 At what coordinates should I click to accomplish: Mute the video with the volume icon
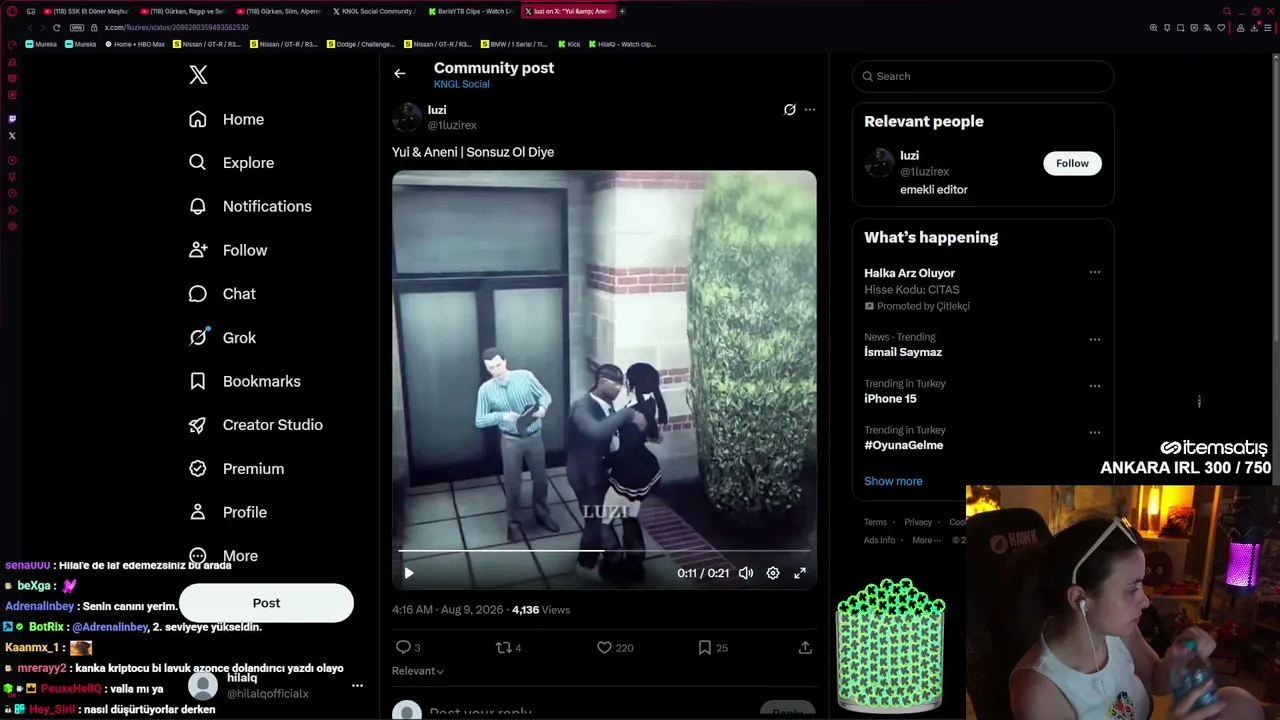(746, 573)
